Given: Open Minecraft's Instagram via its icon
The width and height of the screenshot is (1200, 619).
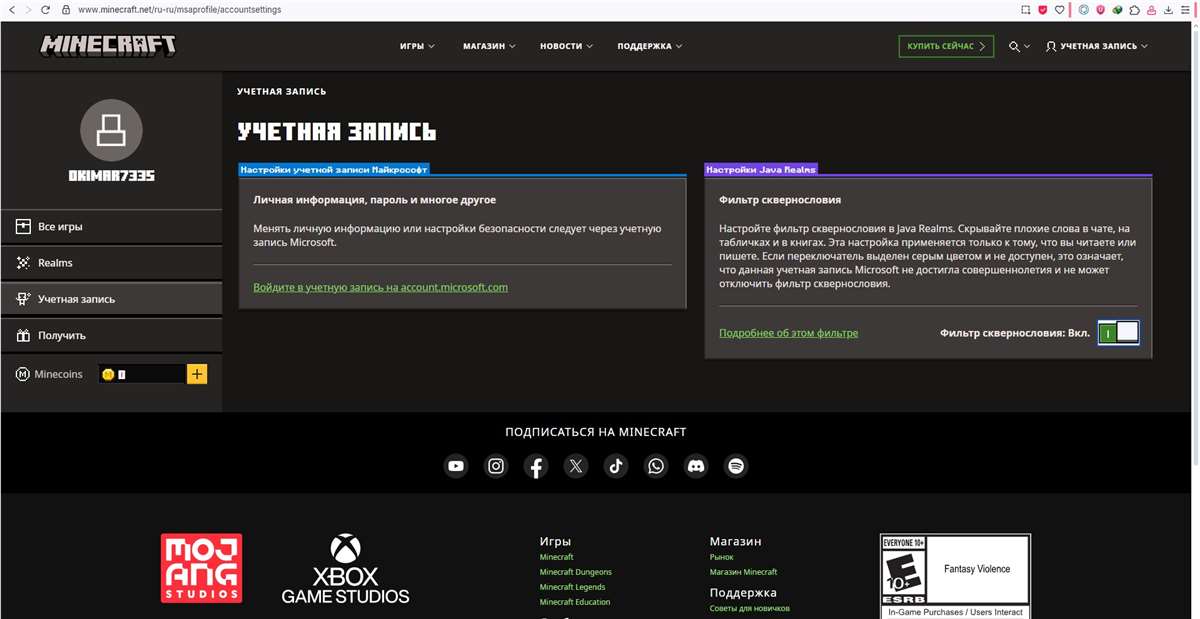Looking at the screenshot, I should pos(496,466).
